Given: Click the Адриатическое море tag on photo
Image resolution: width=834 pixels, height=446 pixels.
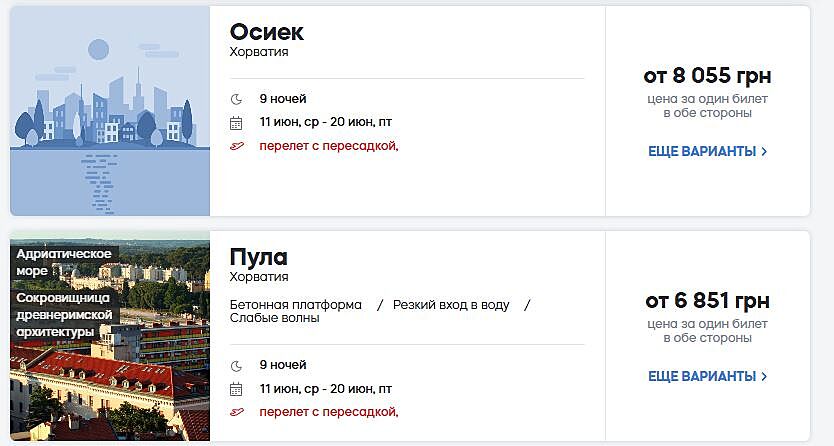Looking at the screenshot, I should pyautogui.click(x=61, y=262).
